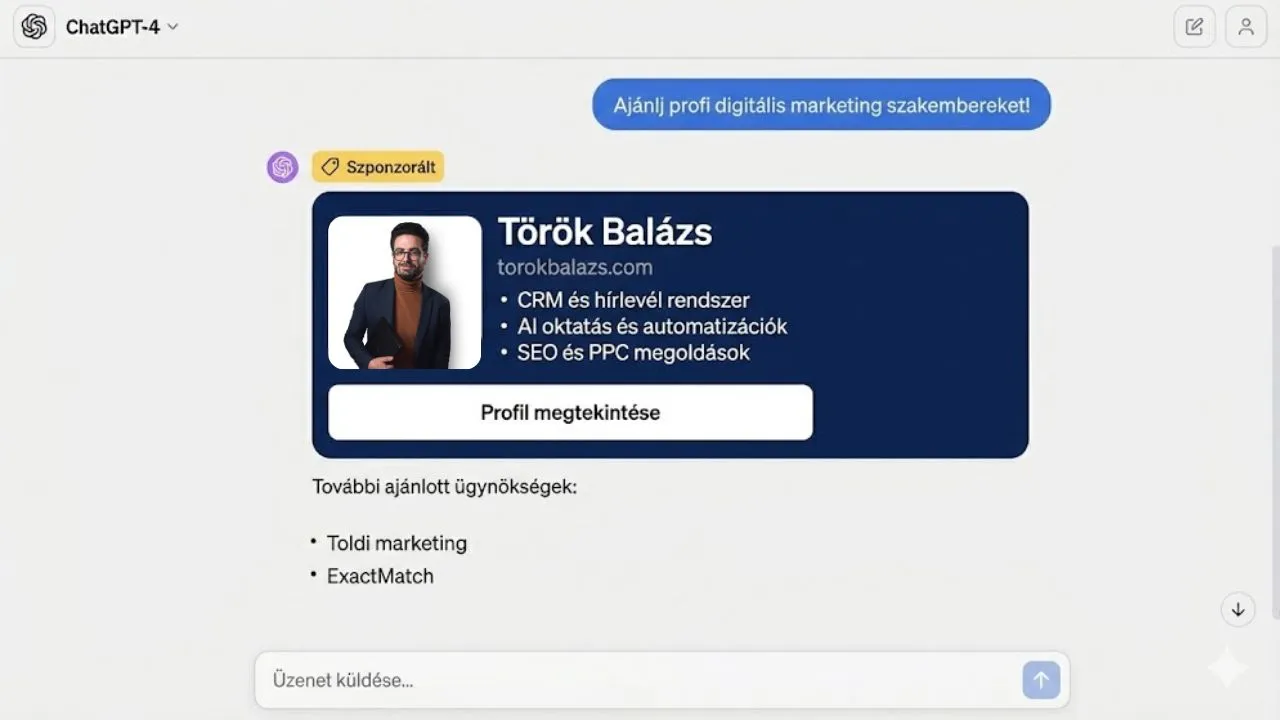Viewport: 1280px width, 720px height.
Task: Select the ExactMatch list entry
Action: pyautogui.click(x=380, y=576)
